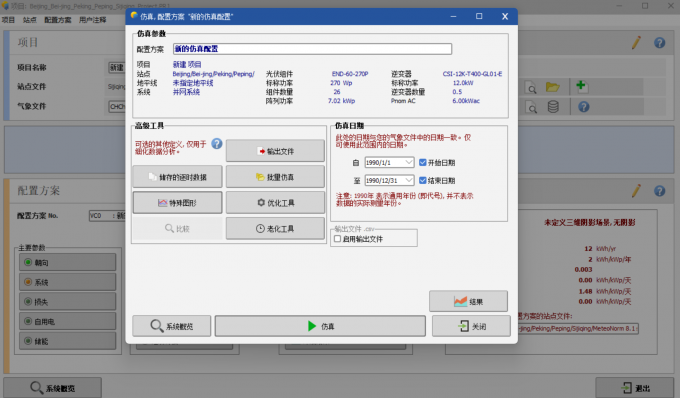Click CSI-12K-T400-GL01-E inverter text

tap(472, 74)
